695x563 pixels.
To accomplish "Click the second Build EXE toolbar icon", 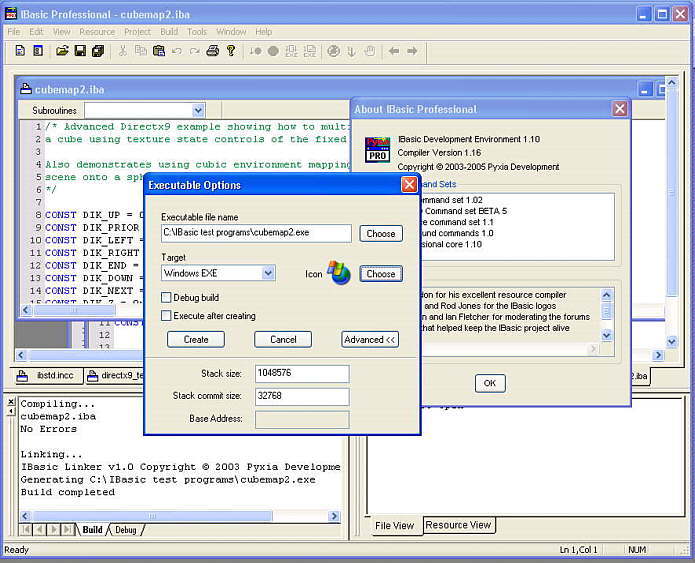I will pos(310,51).
